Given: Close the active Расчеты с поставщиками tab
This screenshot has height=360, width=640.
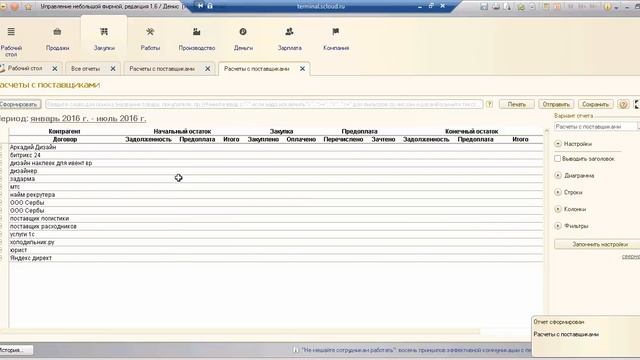Looking at the screenshot, I should point(302,69).
